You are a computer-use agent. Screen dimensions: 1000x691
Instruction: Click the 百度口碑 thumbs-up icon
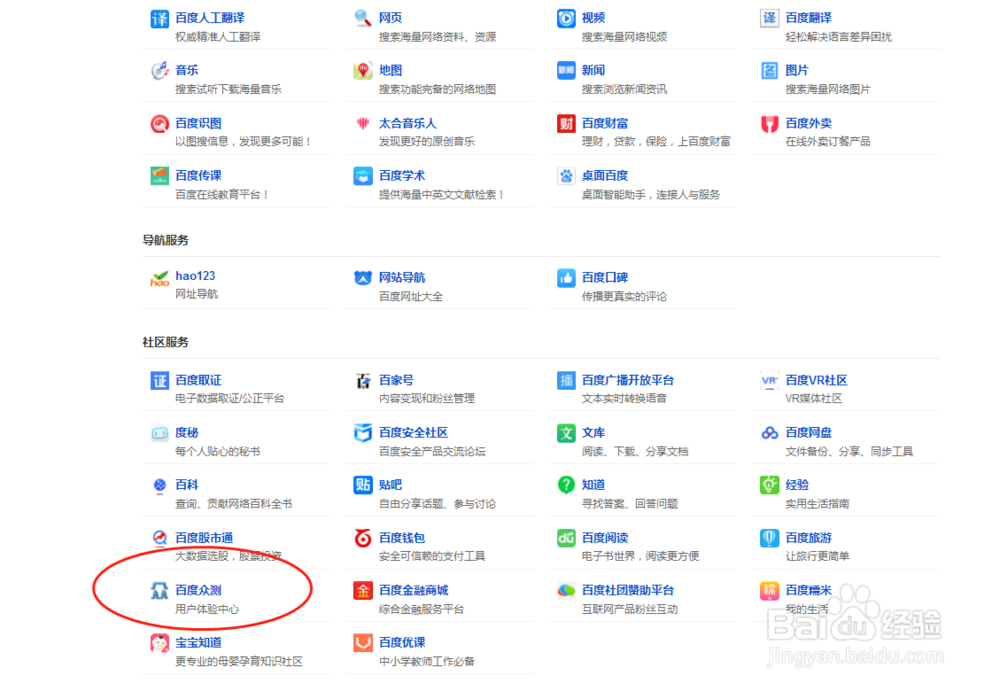[x=566, y=278]
